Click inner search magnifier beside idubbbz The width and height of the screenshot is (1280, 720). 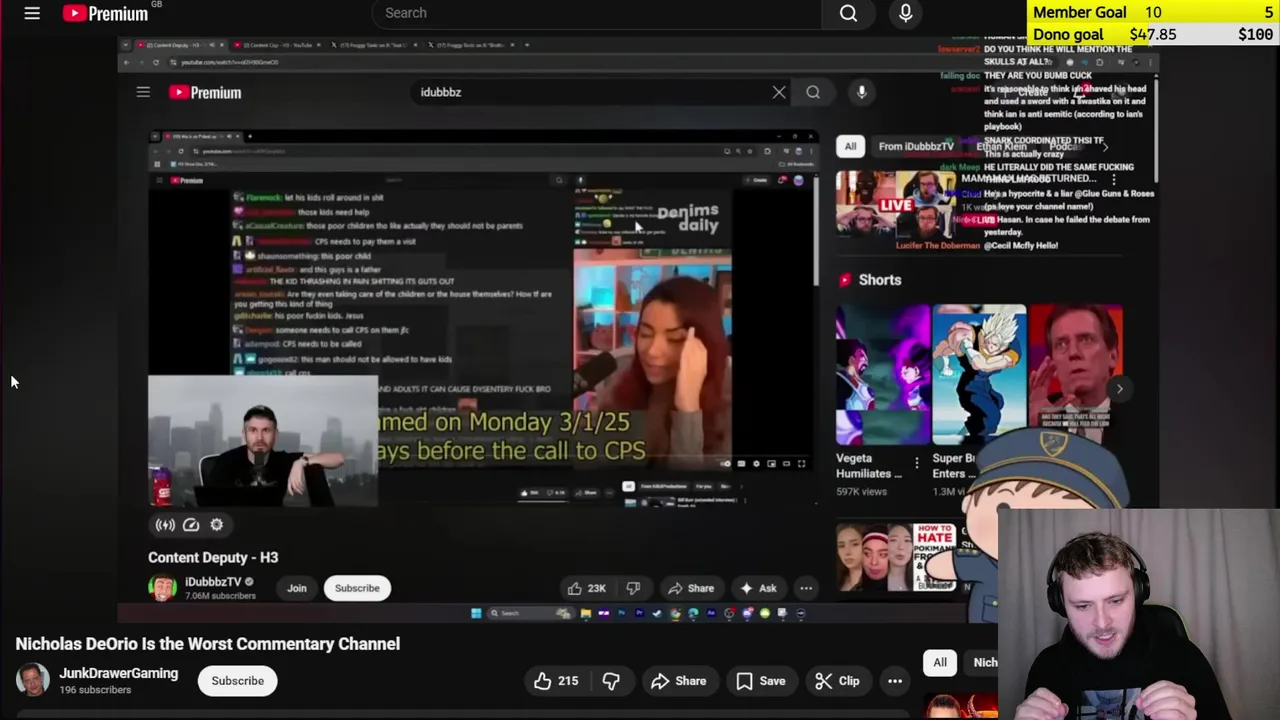[813, 92]
